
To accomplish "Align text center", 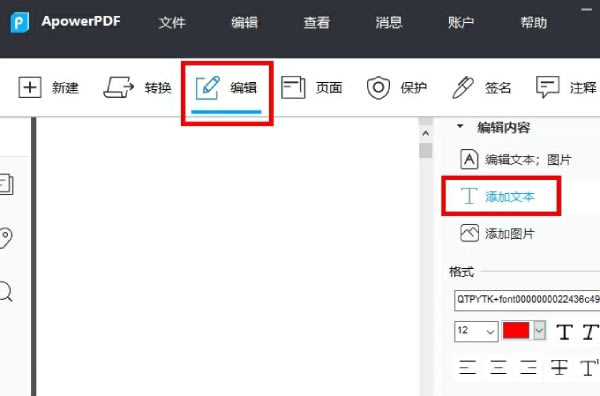I will pyautogui.click(x=498, y=367).
